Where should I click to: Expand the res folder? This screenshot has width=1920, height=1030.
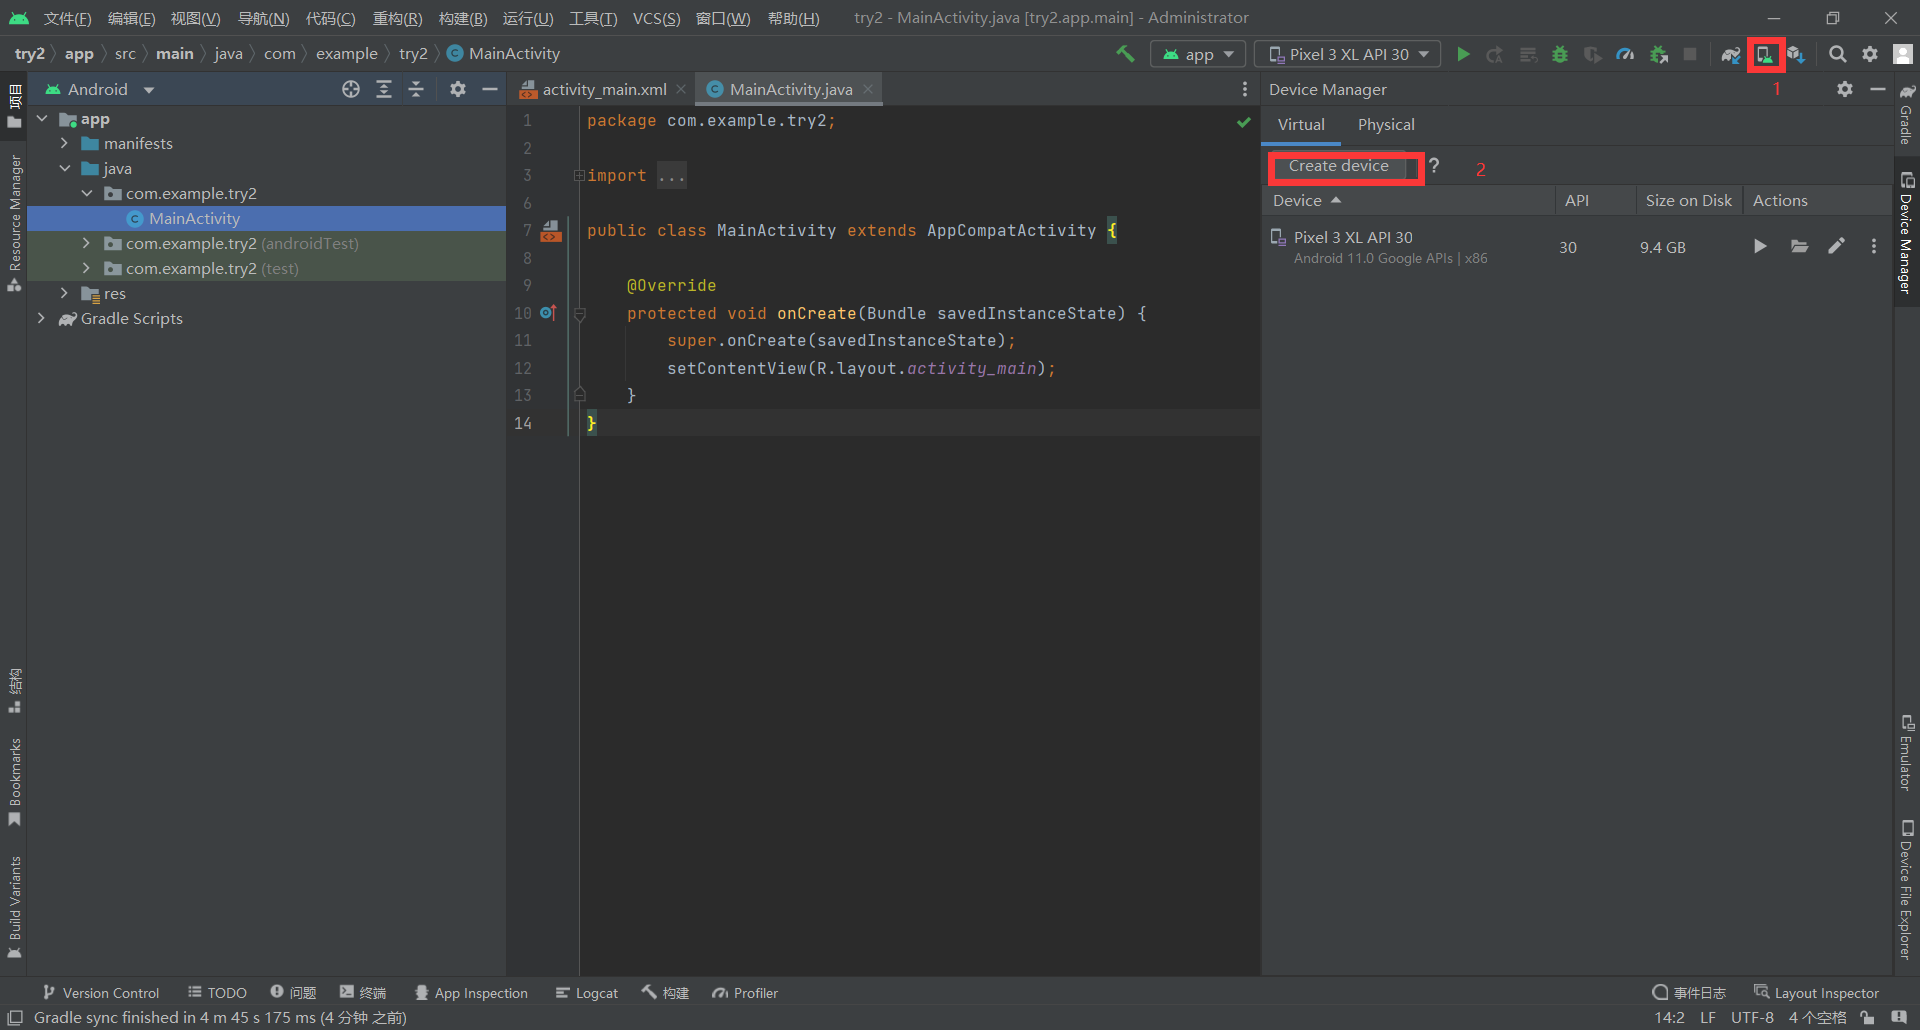(64, 293)
